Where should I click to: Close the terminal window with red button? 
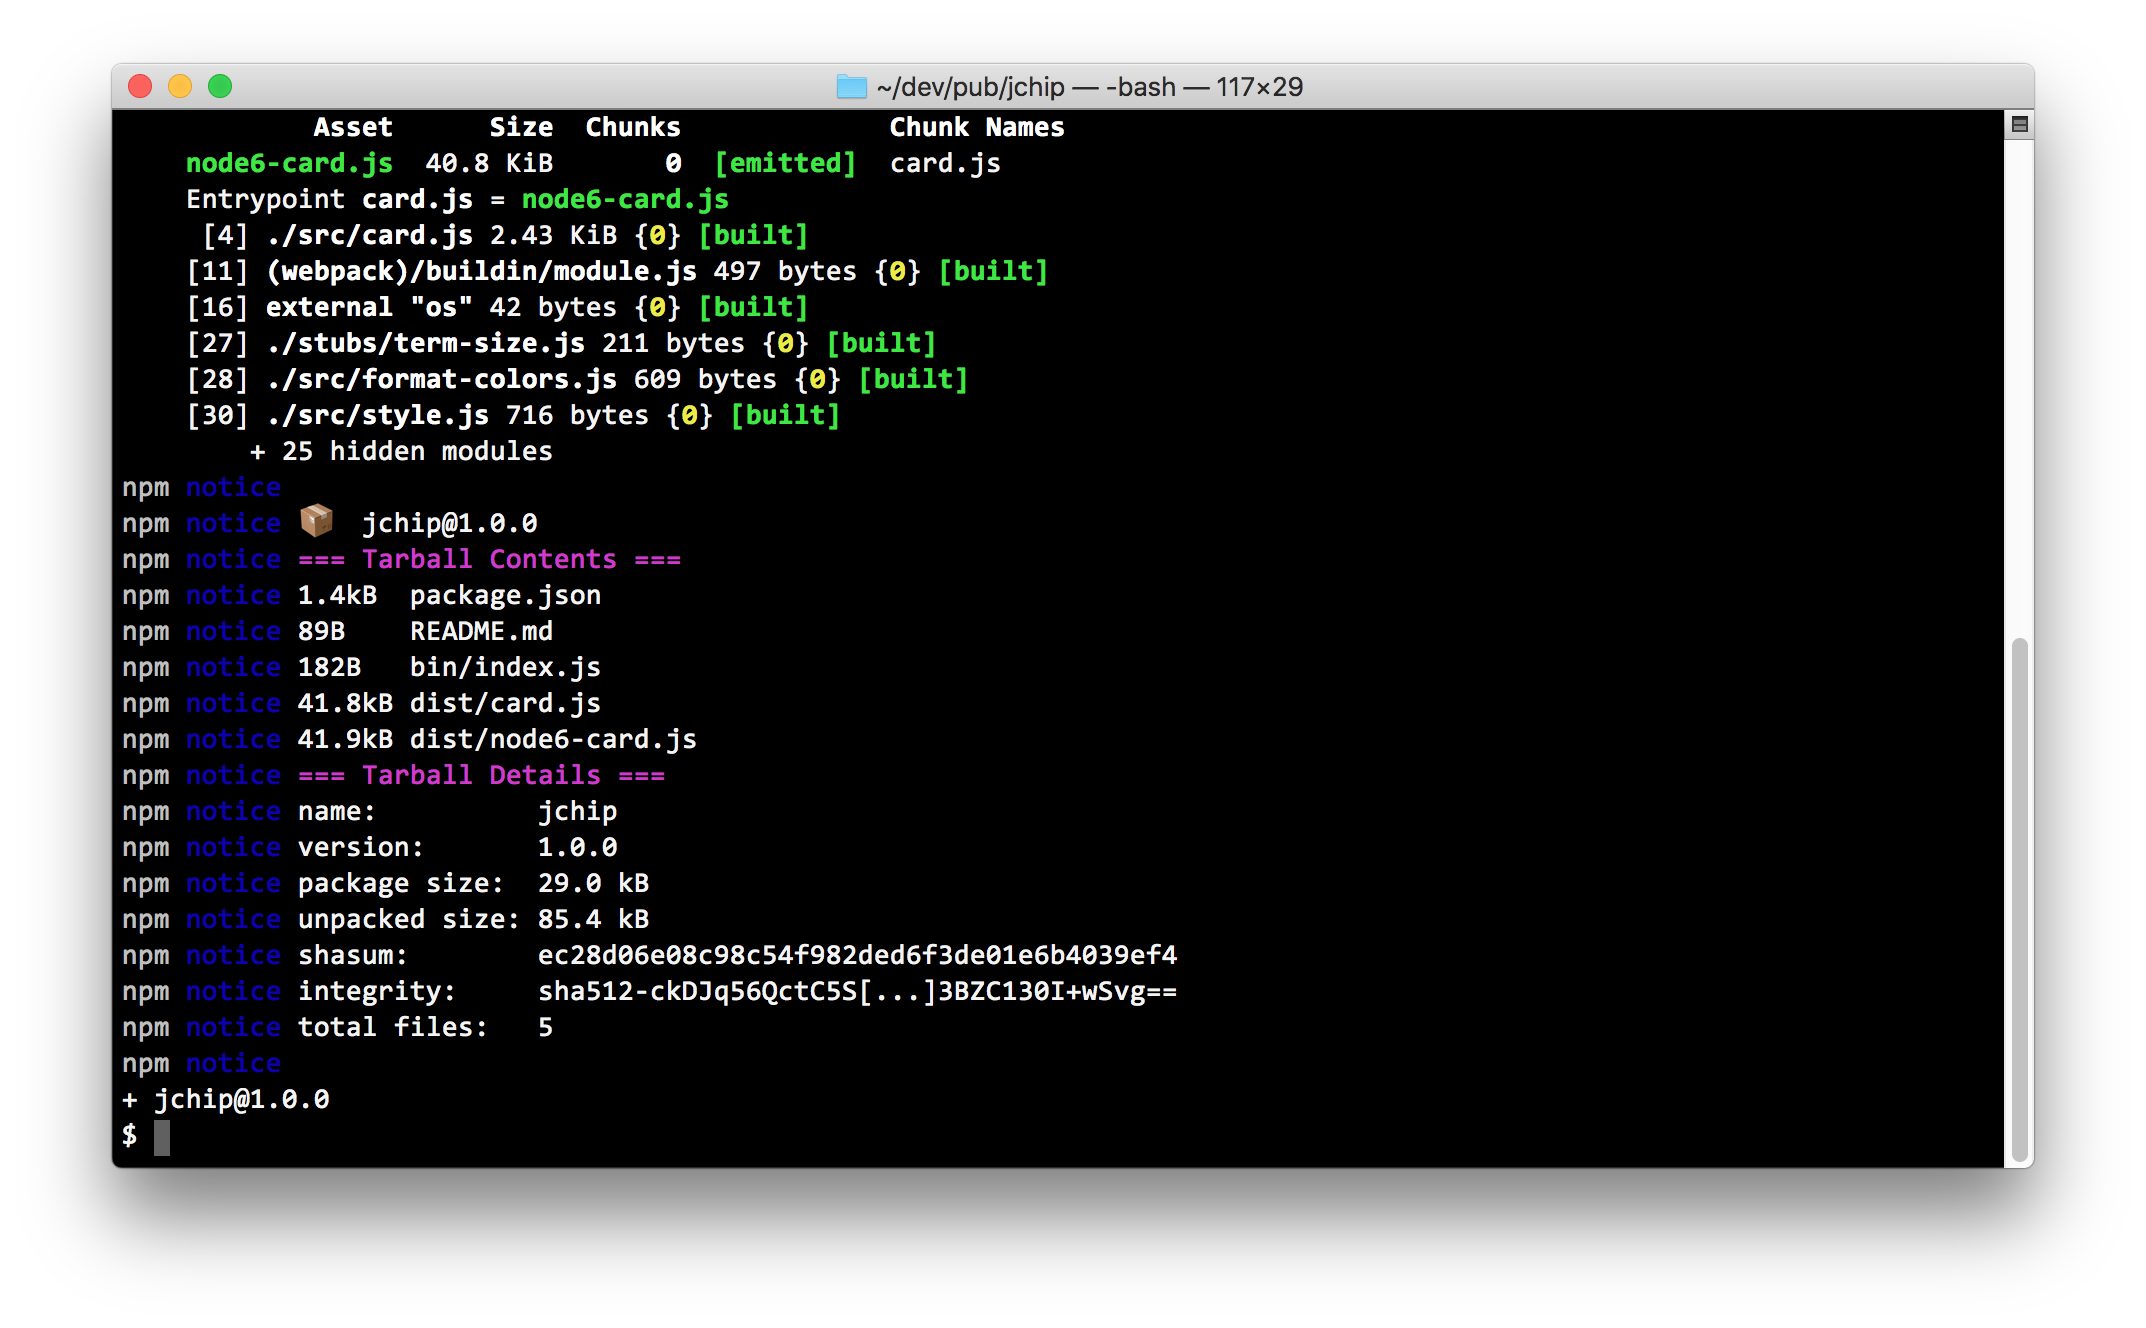(x=140, y=87)
